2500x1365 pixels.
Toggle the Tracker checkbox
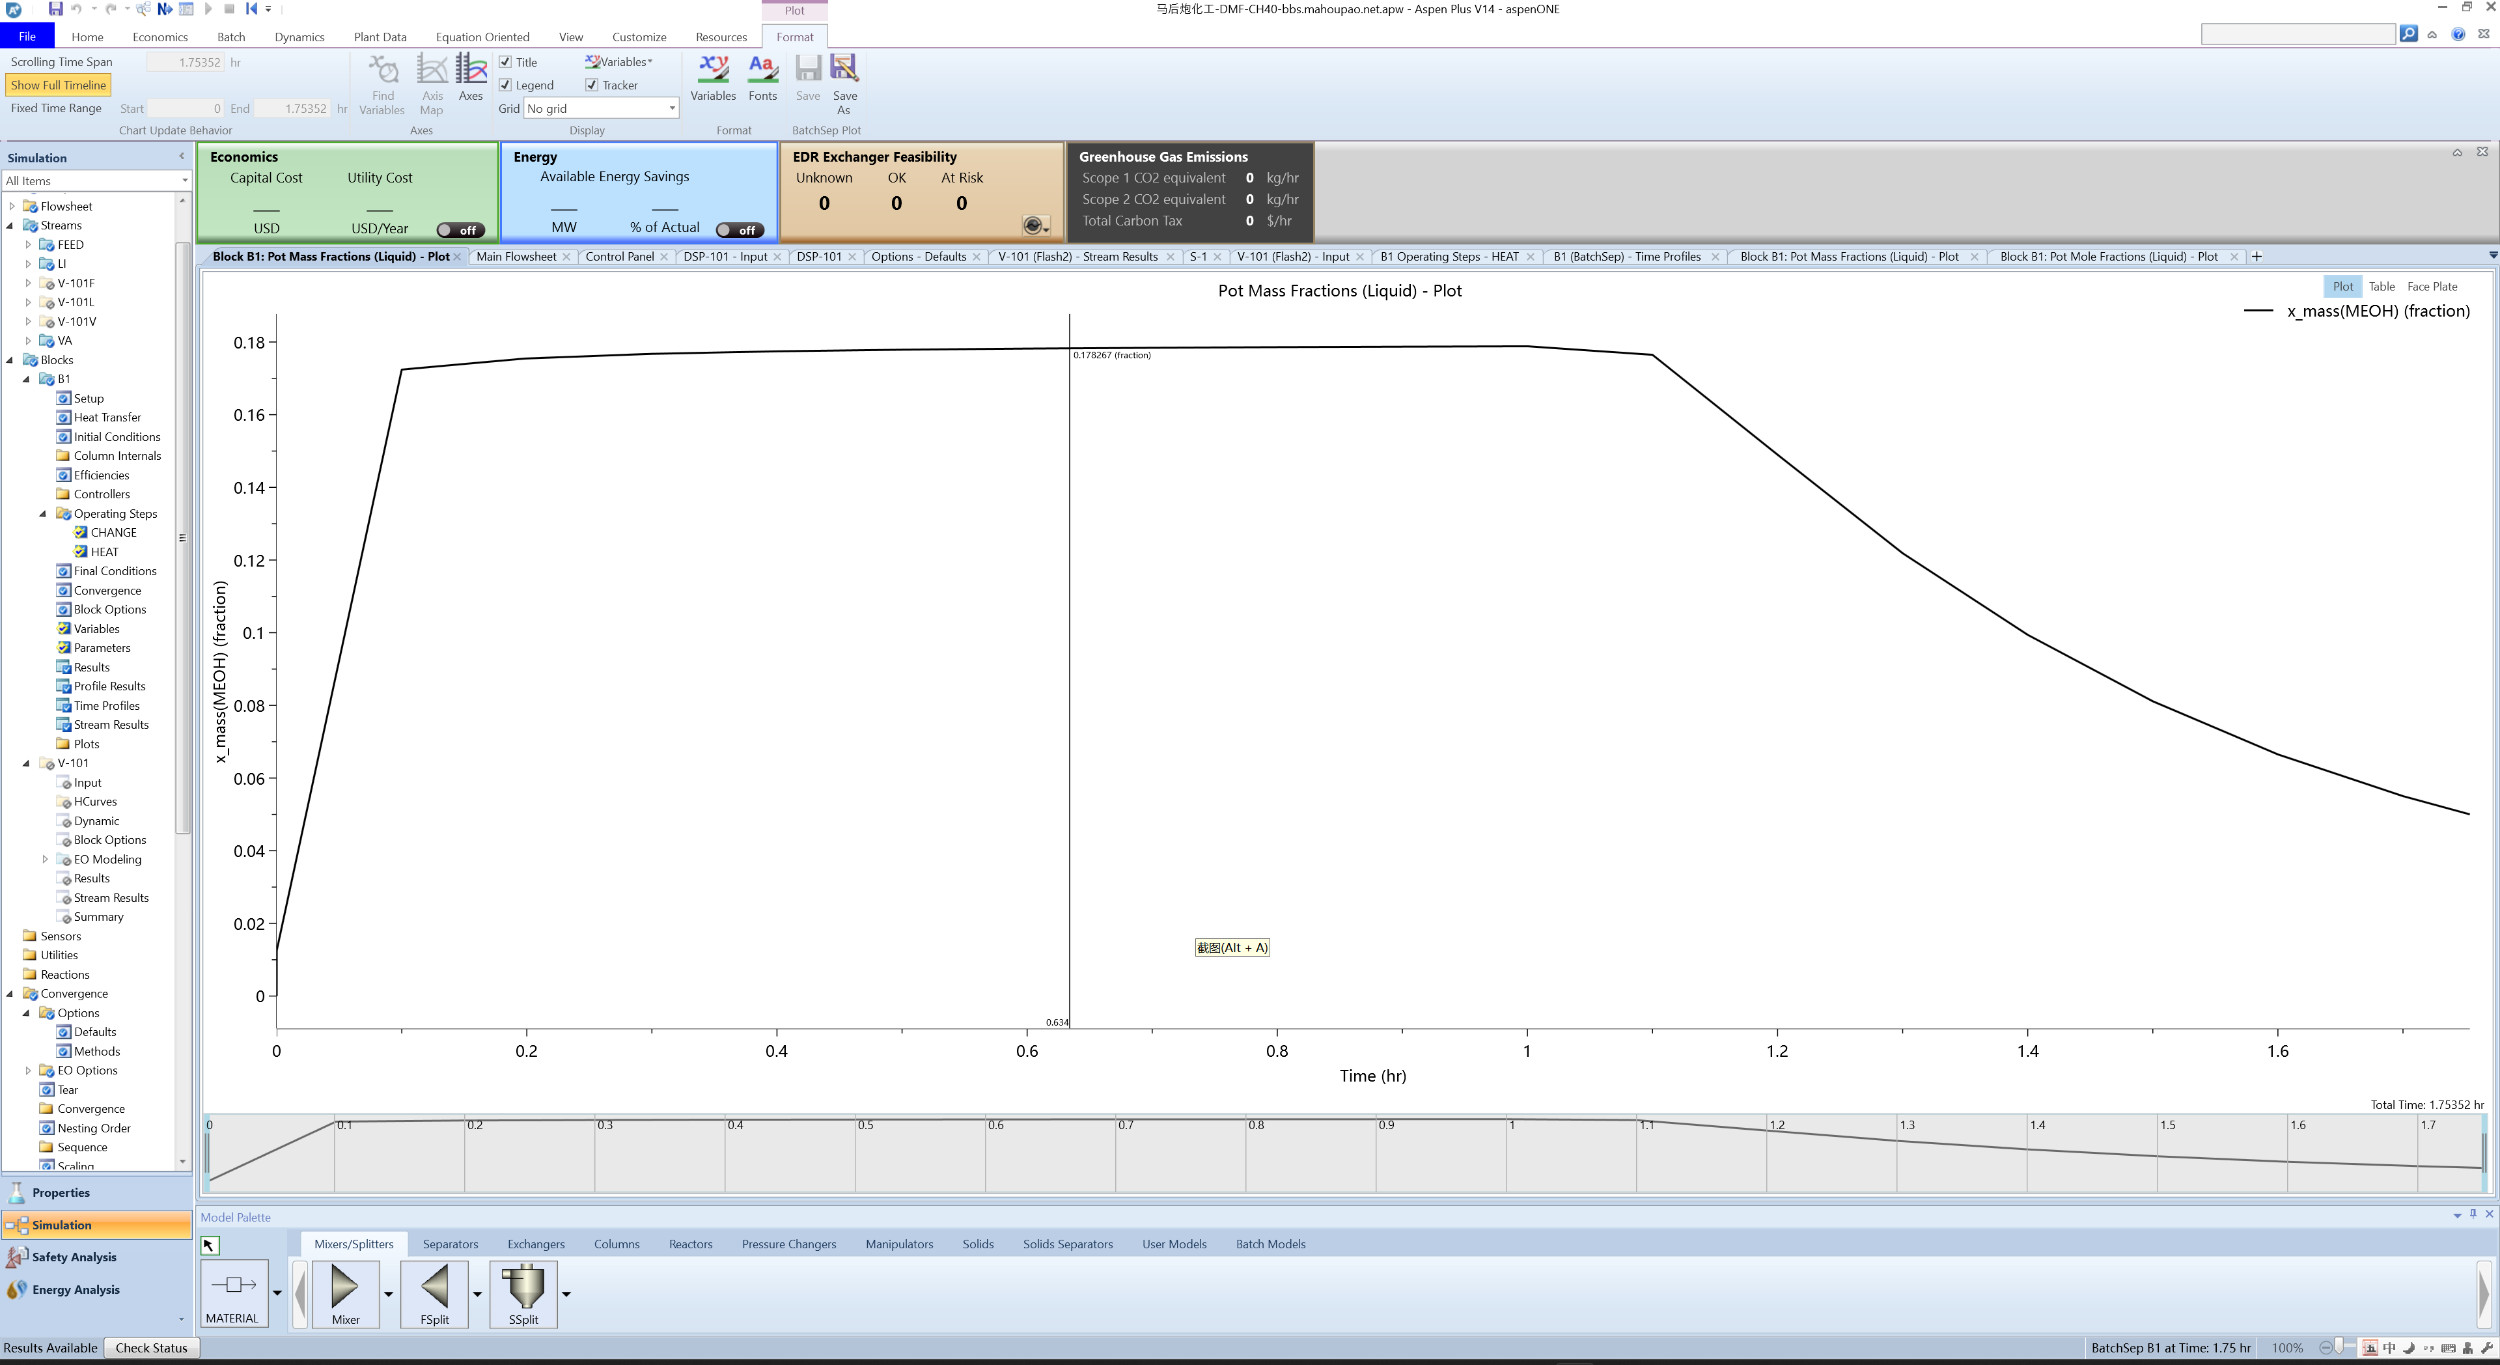coord(592,85)
